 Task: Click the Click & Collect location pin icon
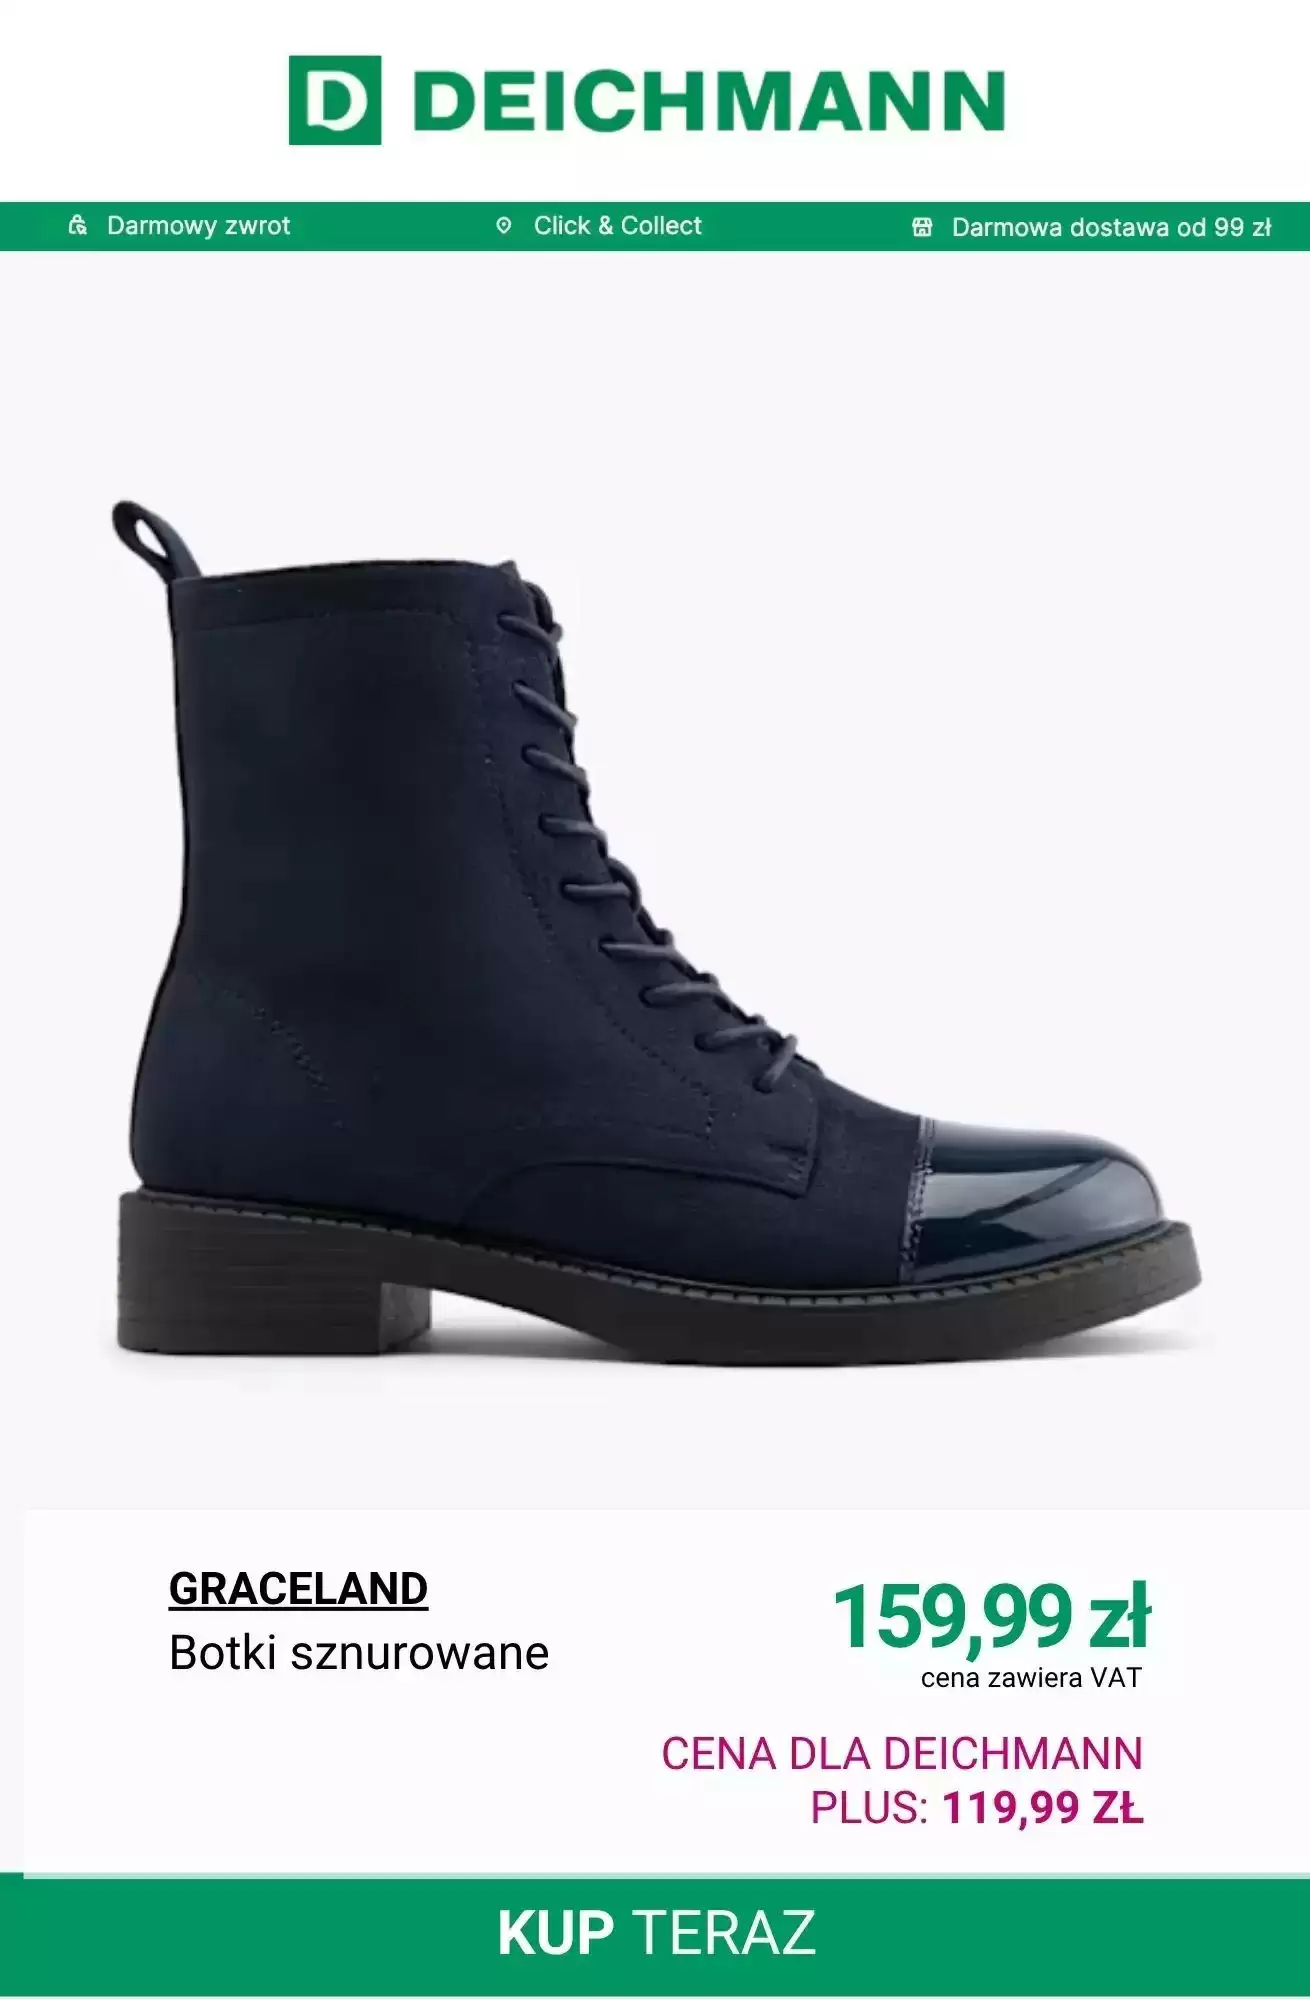[504, 226]
